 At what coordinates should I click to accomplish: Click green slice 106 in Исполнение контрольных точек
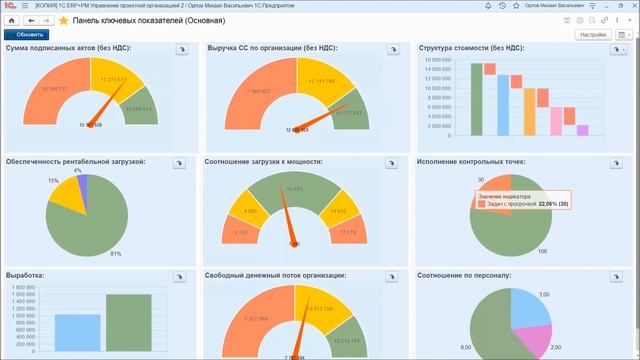[x=514, y=233]
